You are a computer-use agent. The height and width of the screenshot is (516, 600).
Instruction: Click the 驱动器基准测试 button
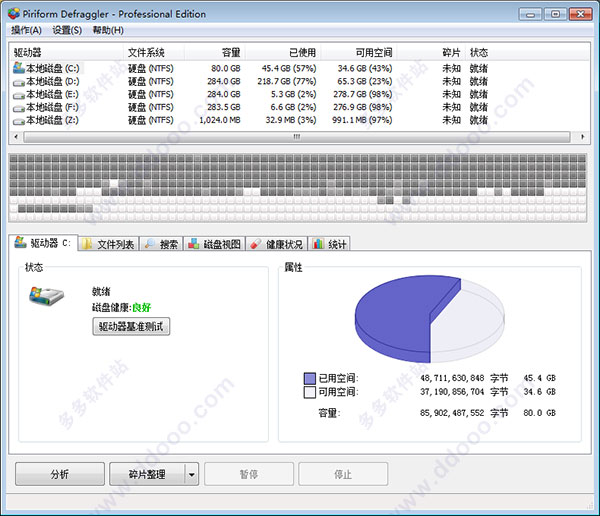tap(131, 327)
